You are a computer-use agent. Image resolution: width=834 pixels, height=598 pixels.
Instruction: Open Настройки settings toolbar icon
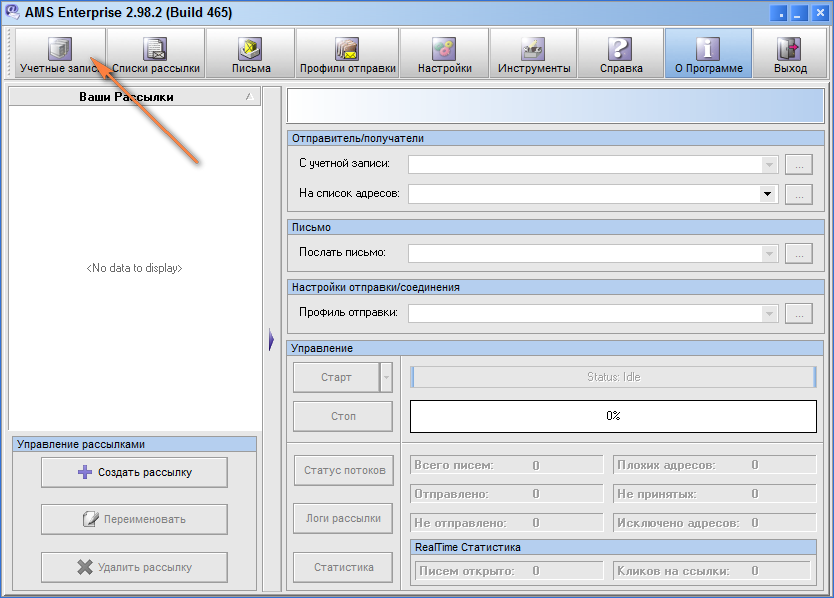[444, 53]
